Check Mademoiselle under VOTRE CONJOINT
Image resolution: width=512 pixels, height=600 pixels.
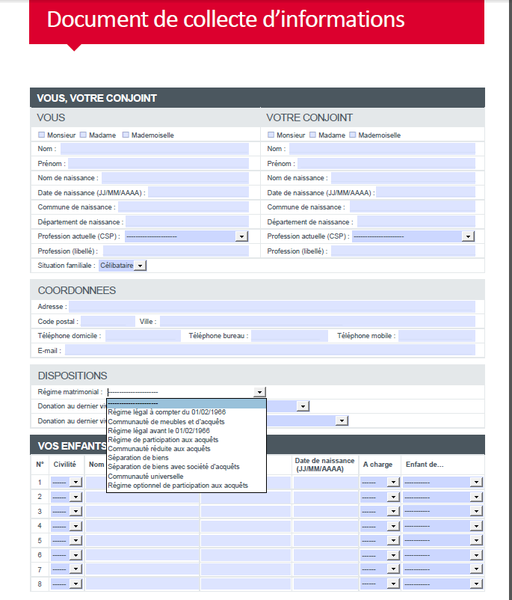352,135
